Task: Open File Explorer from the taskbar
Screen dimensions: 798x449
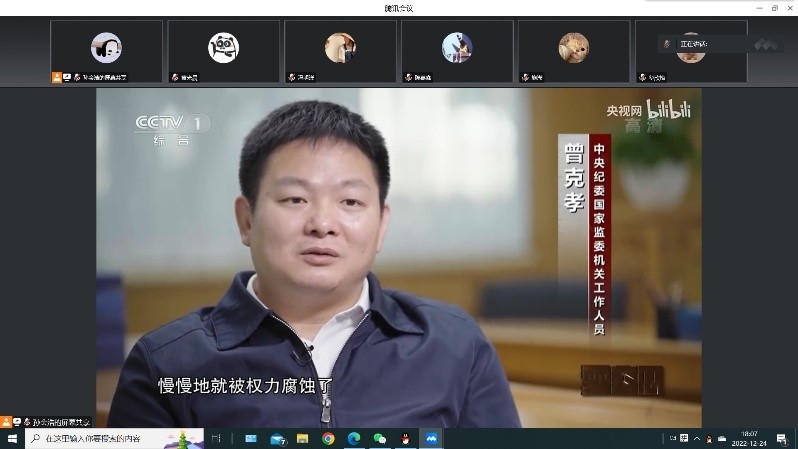Action: coord(303,439)
